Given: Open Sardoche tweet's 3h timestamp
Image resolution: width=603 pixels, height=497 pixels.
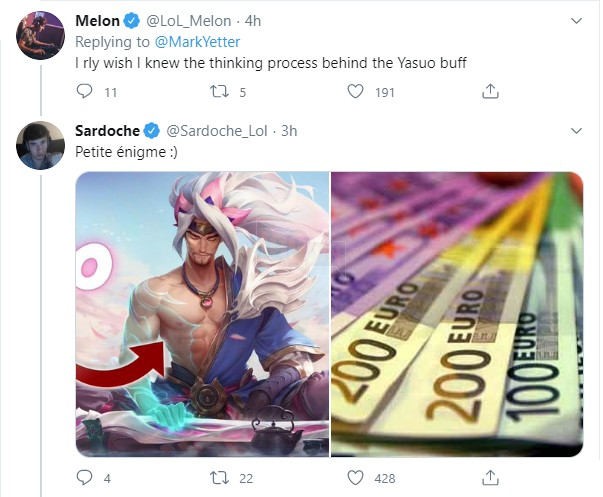Looking at the screenshot, I should pos(289,131).
